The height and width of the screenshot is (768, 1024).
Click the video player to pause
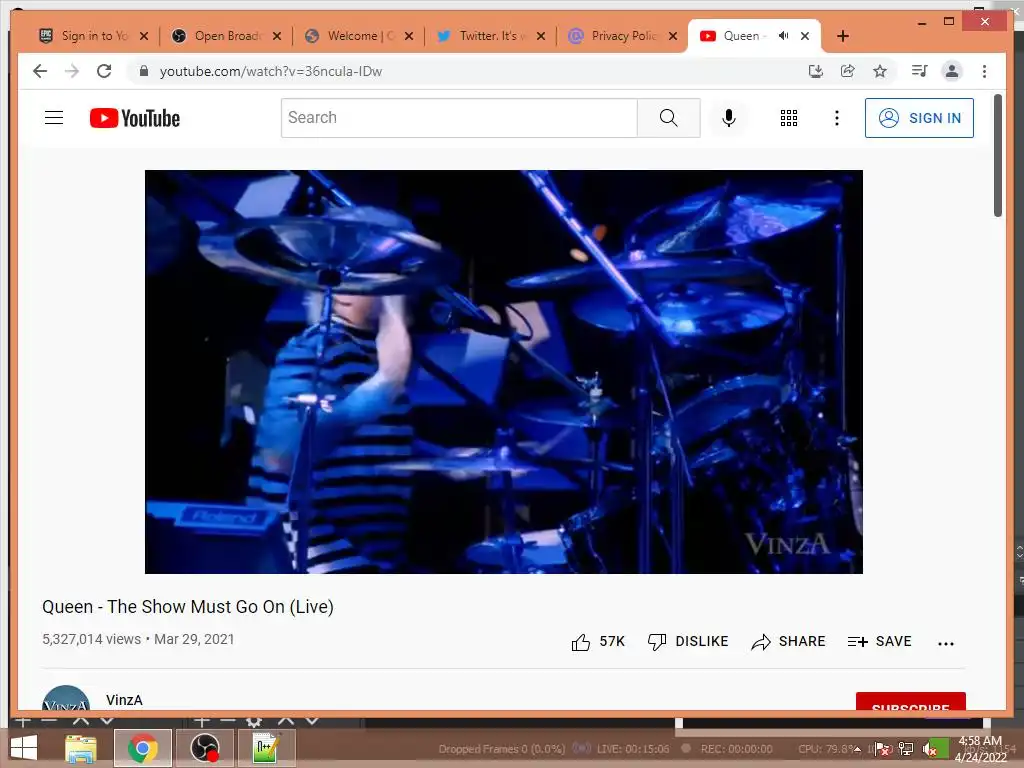[x=504, y=372]
